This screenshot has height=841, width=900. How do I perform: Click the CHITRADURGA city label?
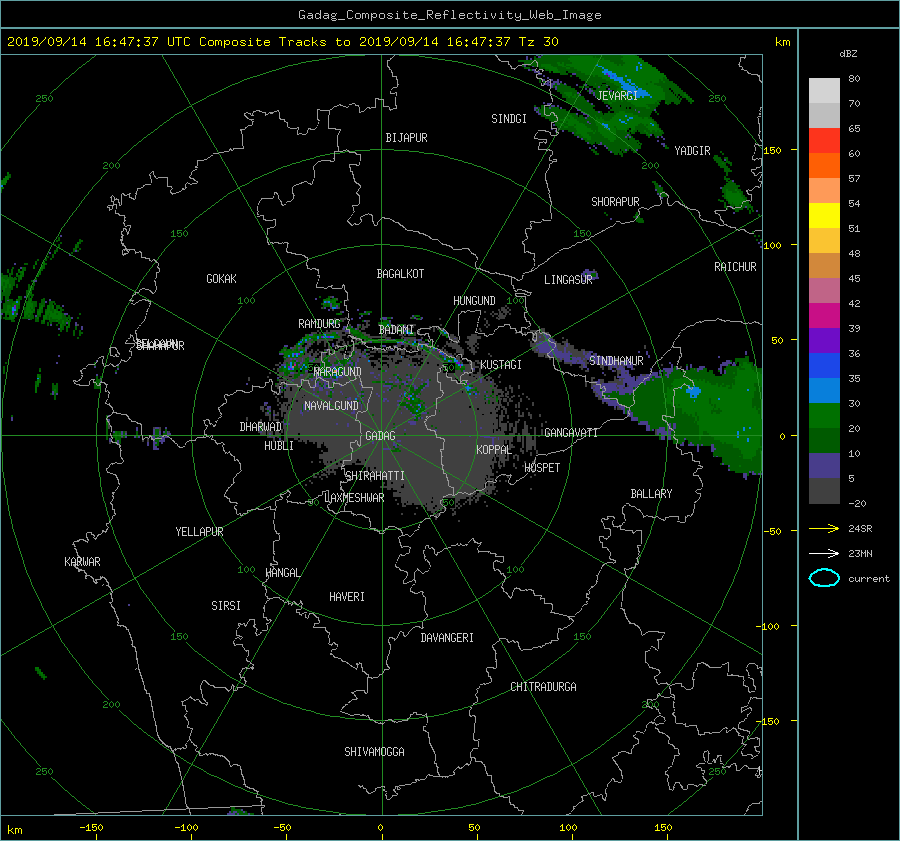(544, 687)
